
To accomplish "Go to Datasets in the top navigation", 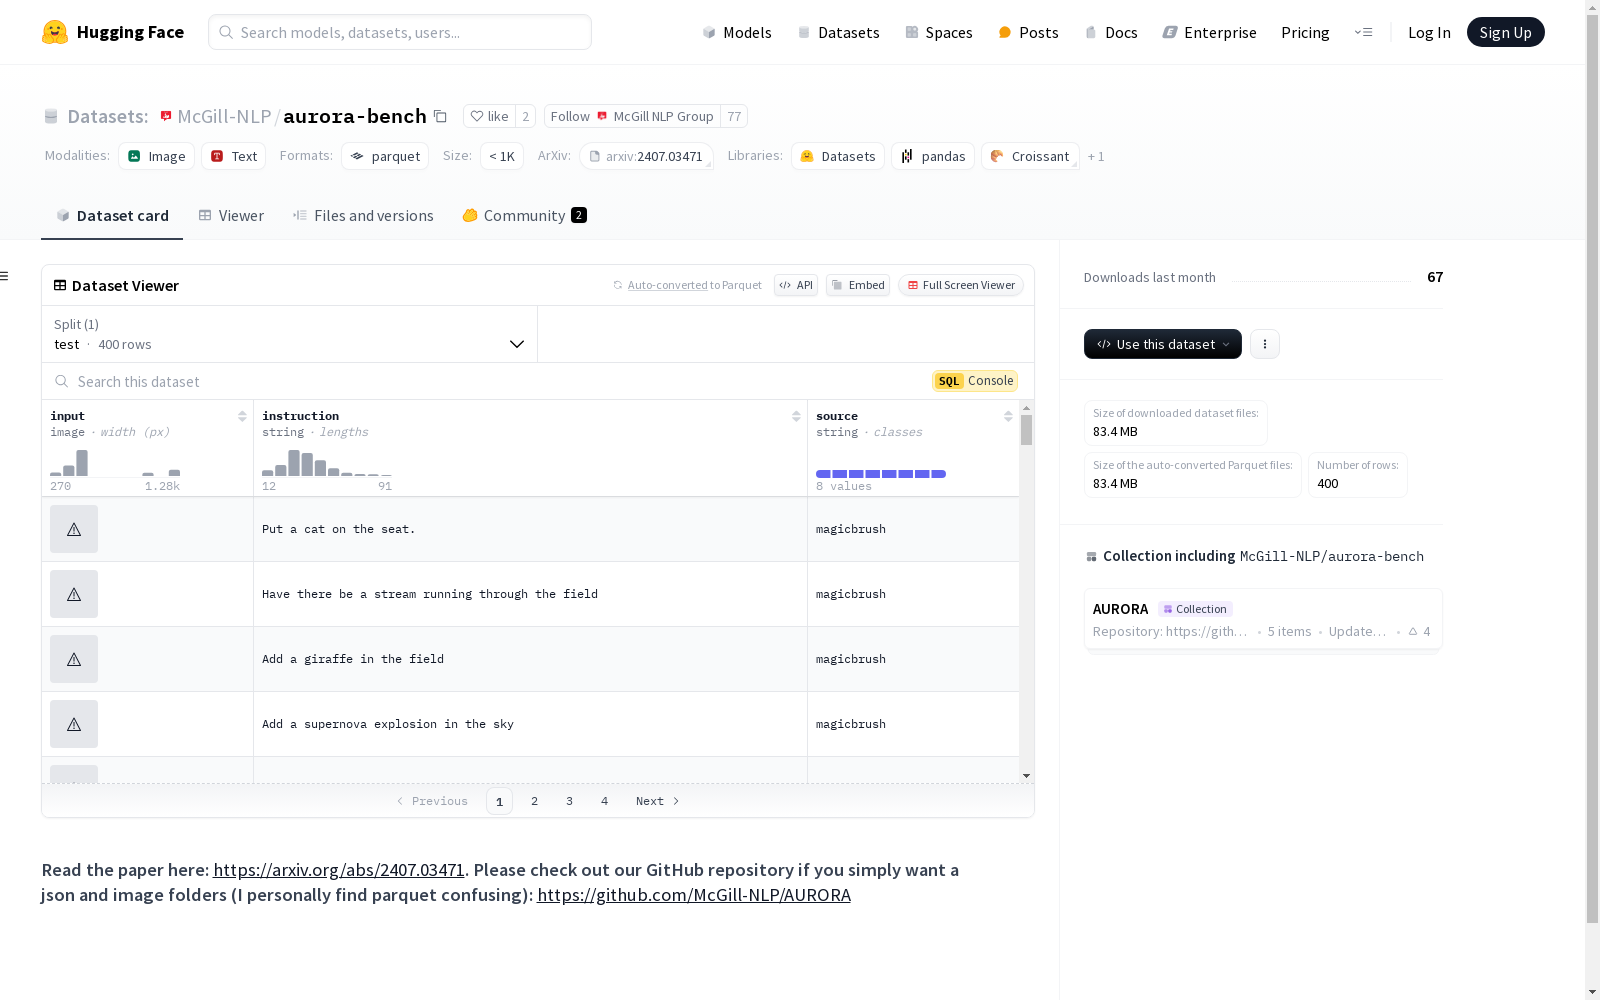I will (x=838, y=32).
